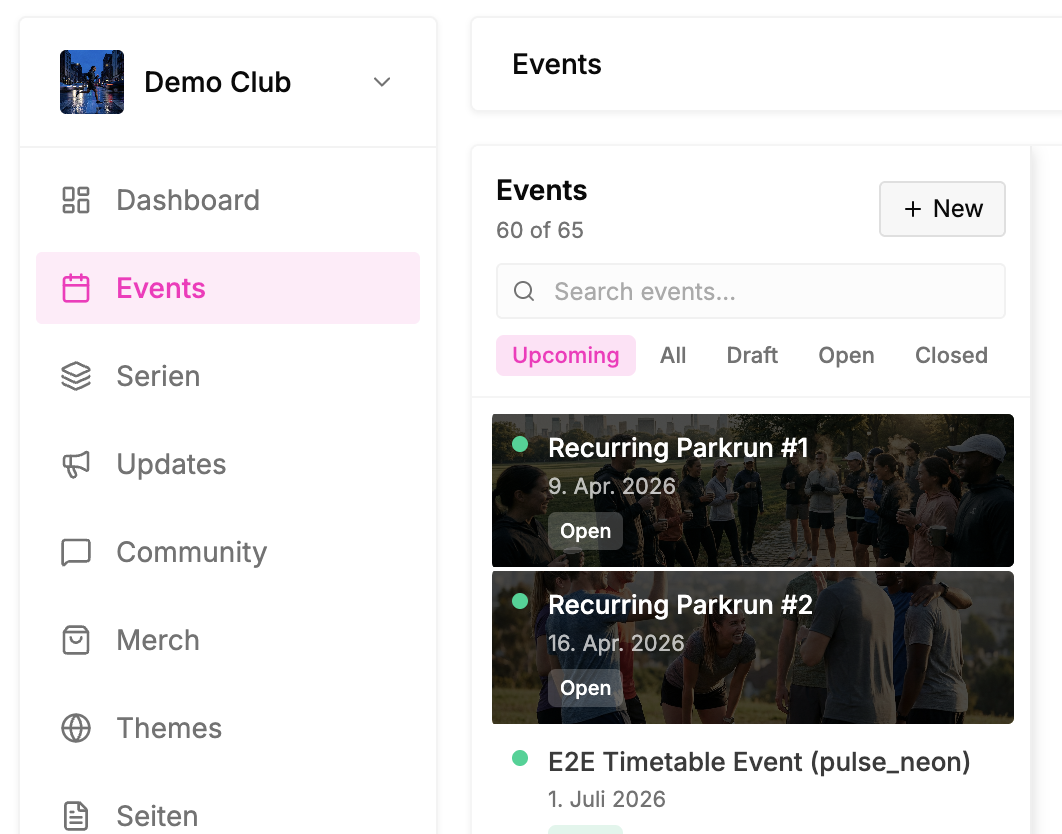Create a new event with New button
Viewport: 1062px width, 834px height.
coord(942,209)
